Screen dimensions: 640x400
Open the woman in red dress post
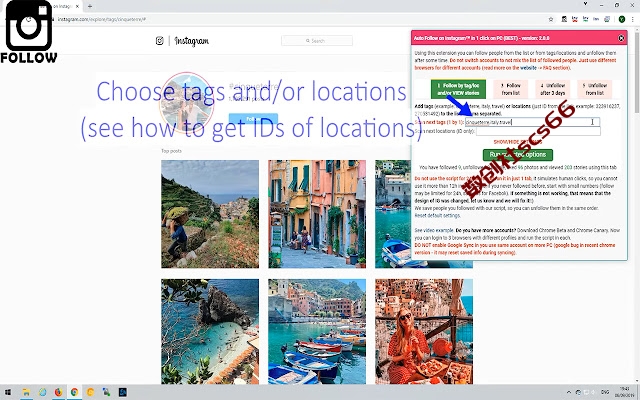424,331
